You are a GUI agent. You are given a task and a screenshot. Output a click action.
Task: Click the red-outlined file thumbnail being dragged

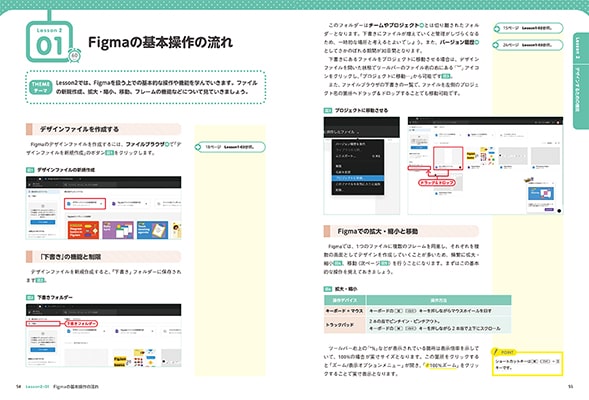pos(447,158)
